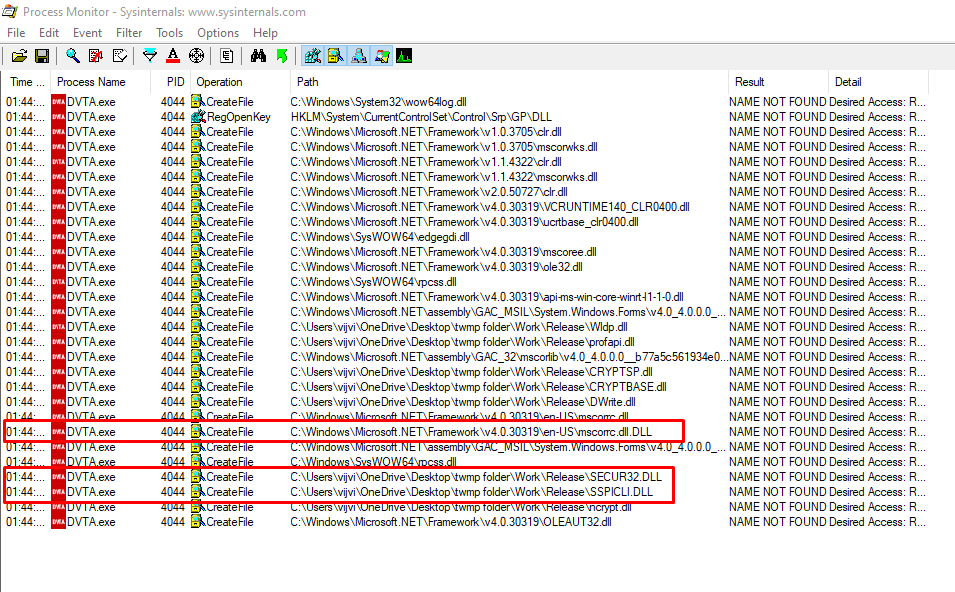Select the Release\SECUR32.DLL path row
This screenshot has height=592, width=955.
(476, 477)
